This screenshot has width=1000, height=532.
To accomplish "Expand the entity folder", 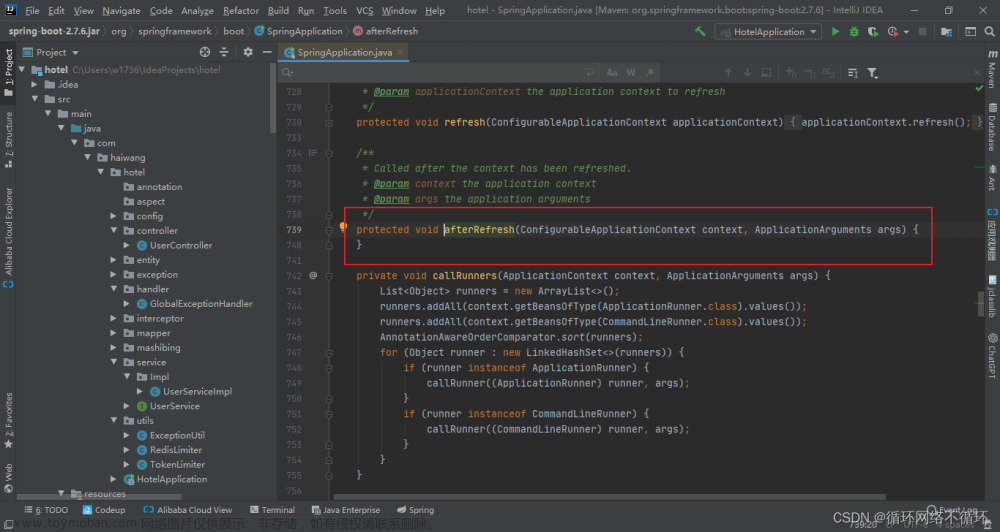I will (x=114, y=260).
